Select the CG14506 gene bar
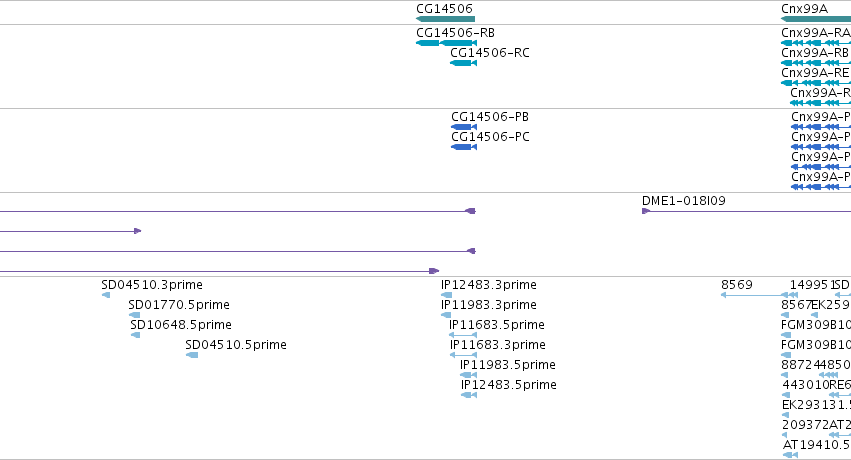The height and width of the screenshot is (460, 851). [x=446, y=20]
